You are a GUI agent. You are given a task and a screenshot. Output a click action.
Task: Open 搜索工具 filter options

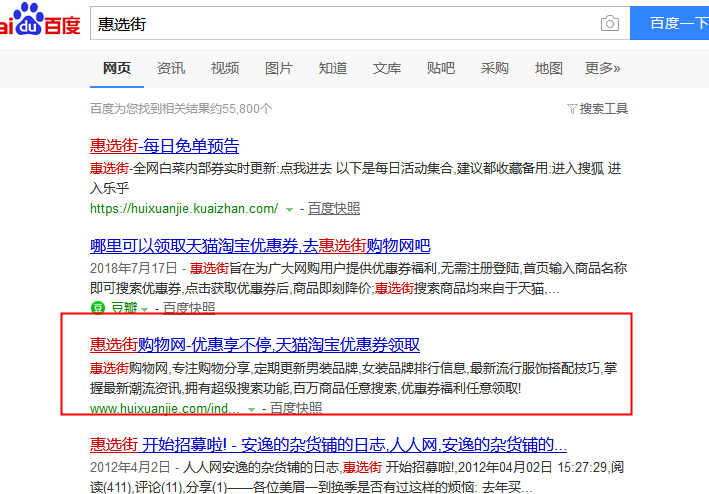click(x=597, y=109)
